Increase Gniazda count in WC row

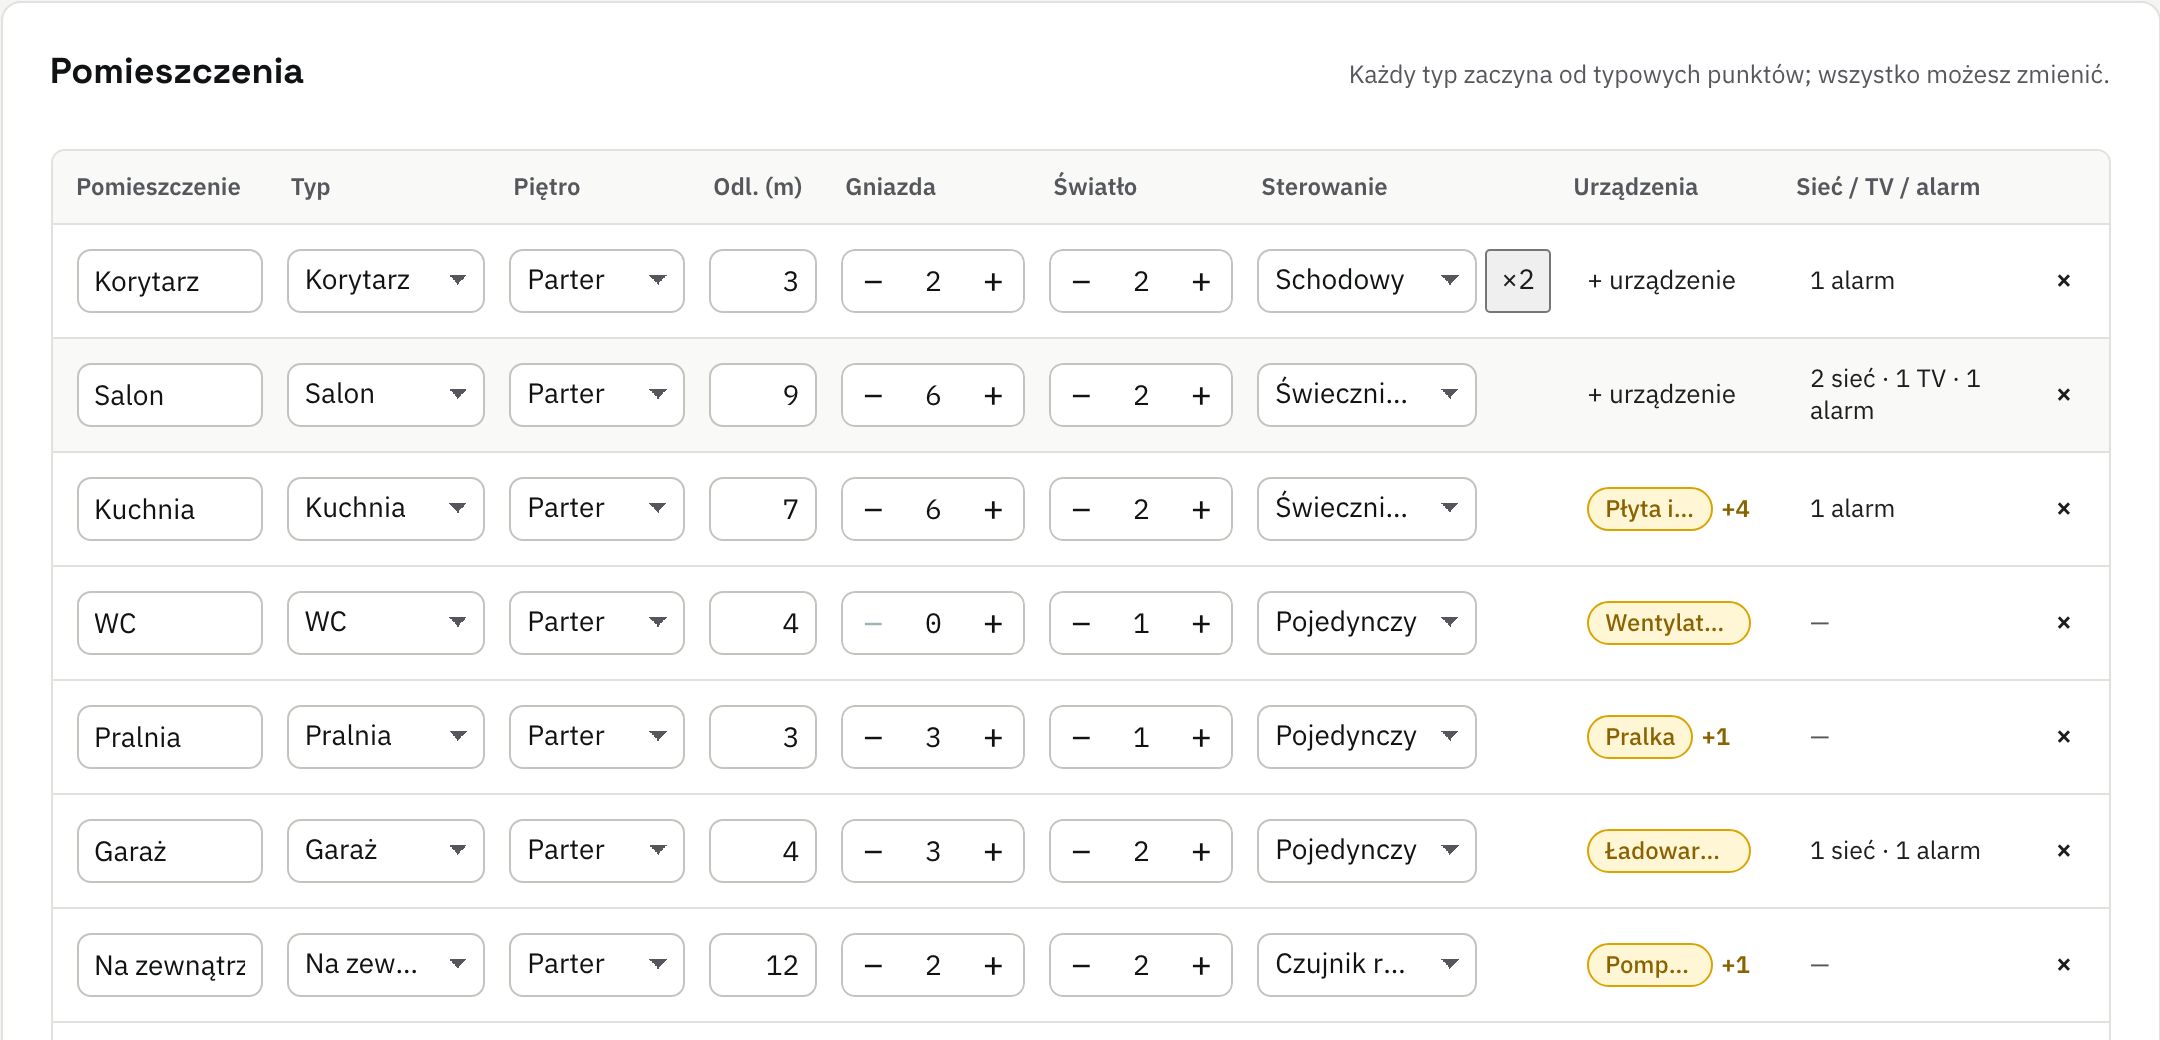(993, 624)
